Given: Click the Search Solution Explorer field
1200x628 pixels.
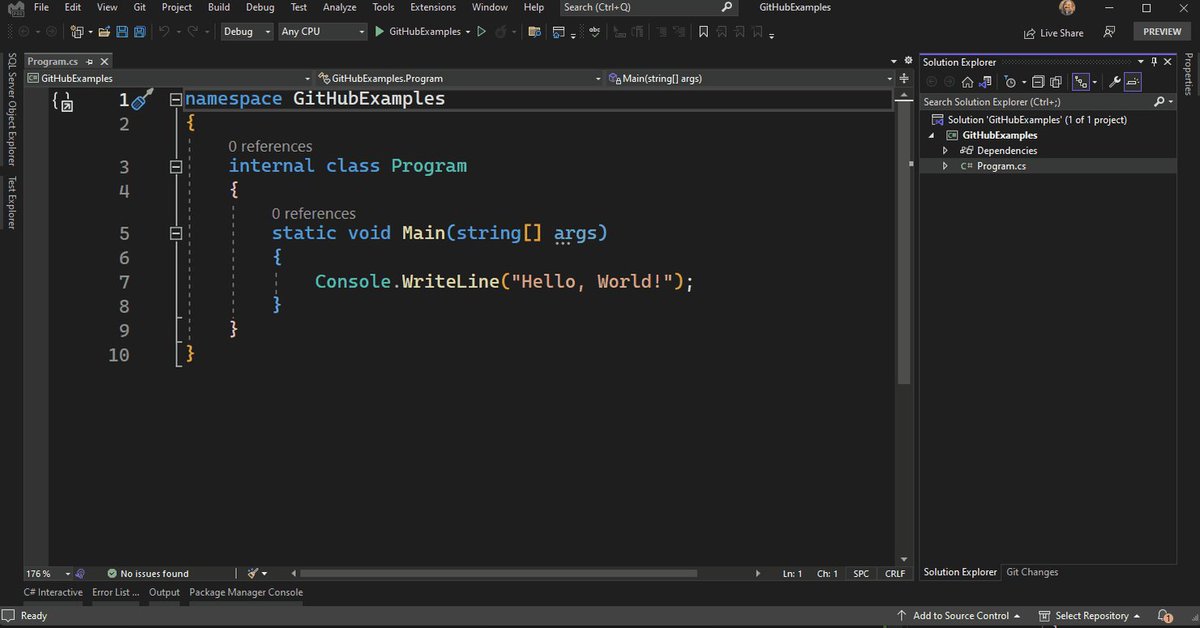Looking at the screenshot, I should [1048, 102].
